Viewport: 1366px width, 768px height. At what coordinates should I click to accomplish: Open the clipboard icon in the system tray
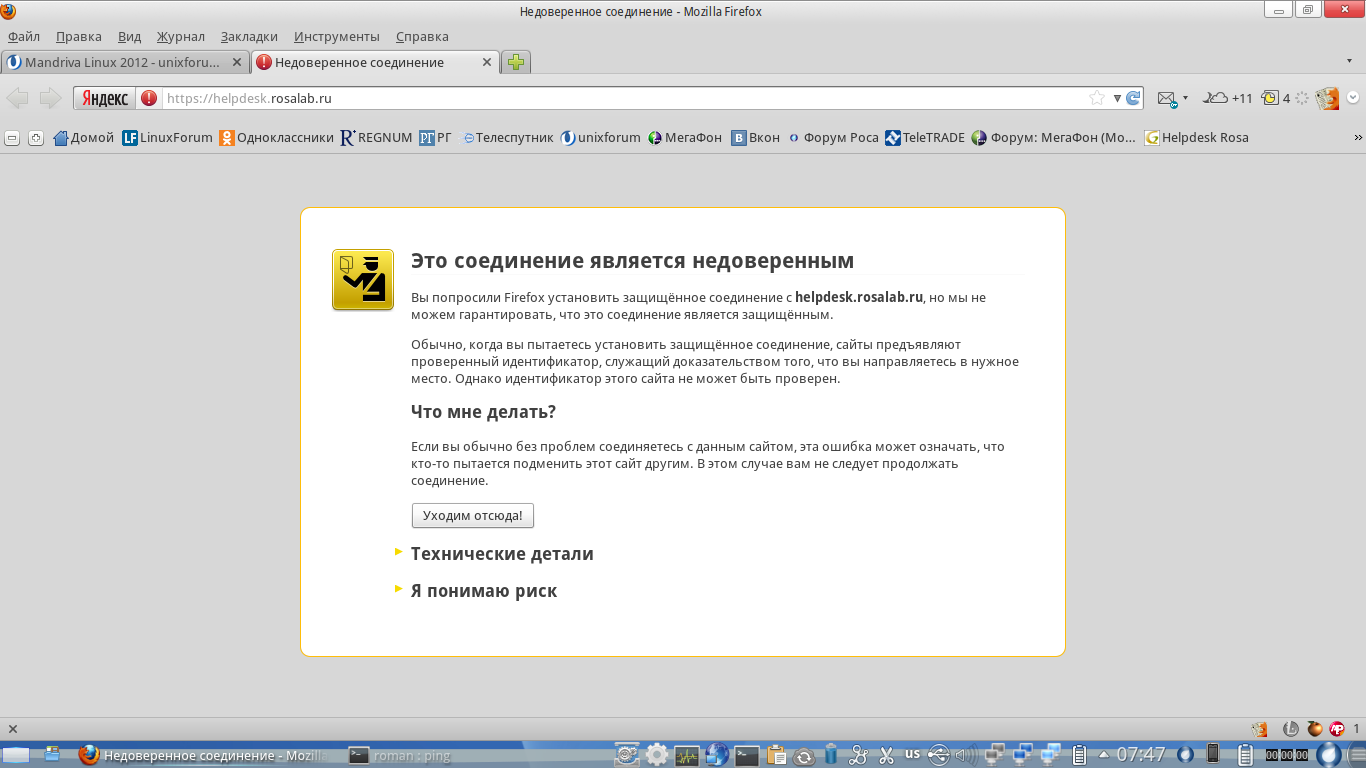pyautogui.click(x=778, y=755)
